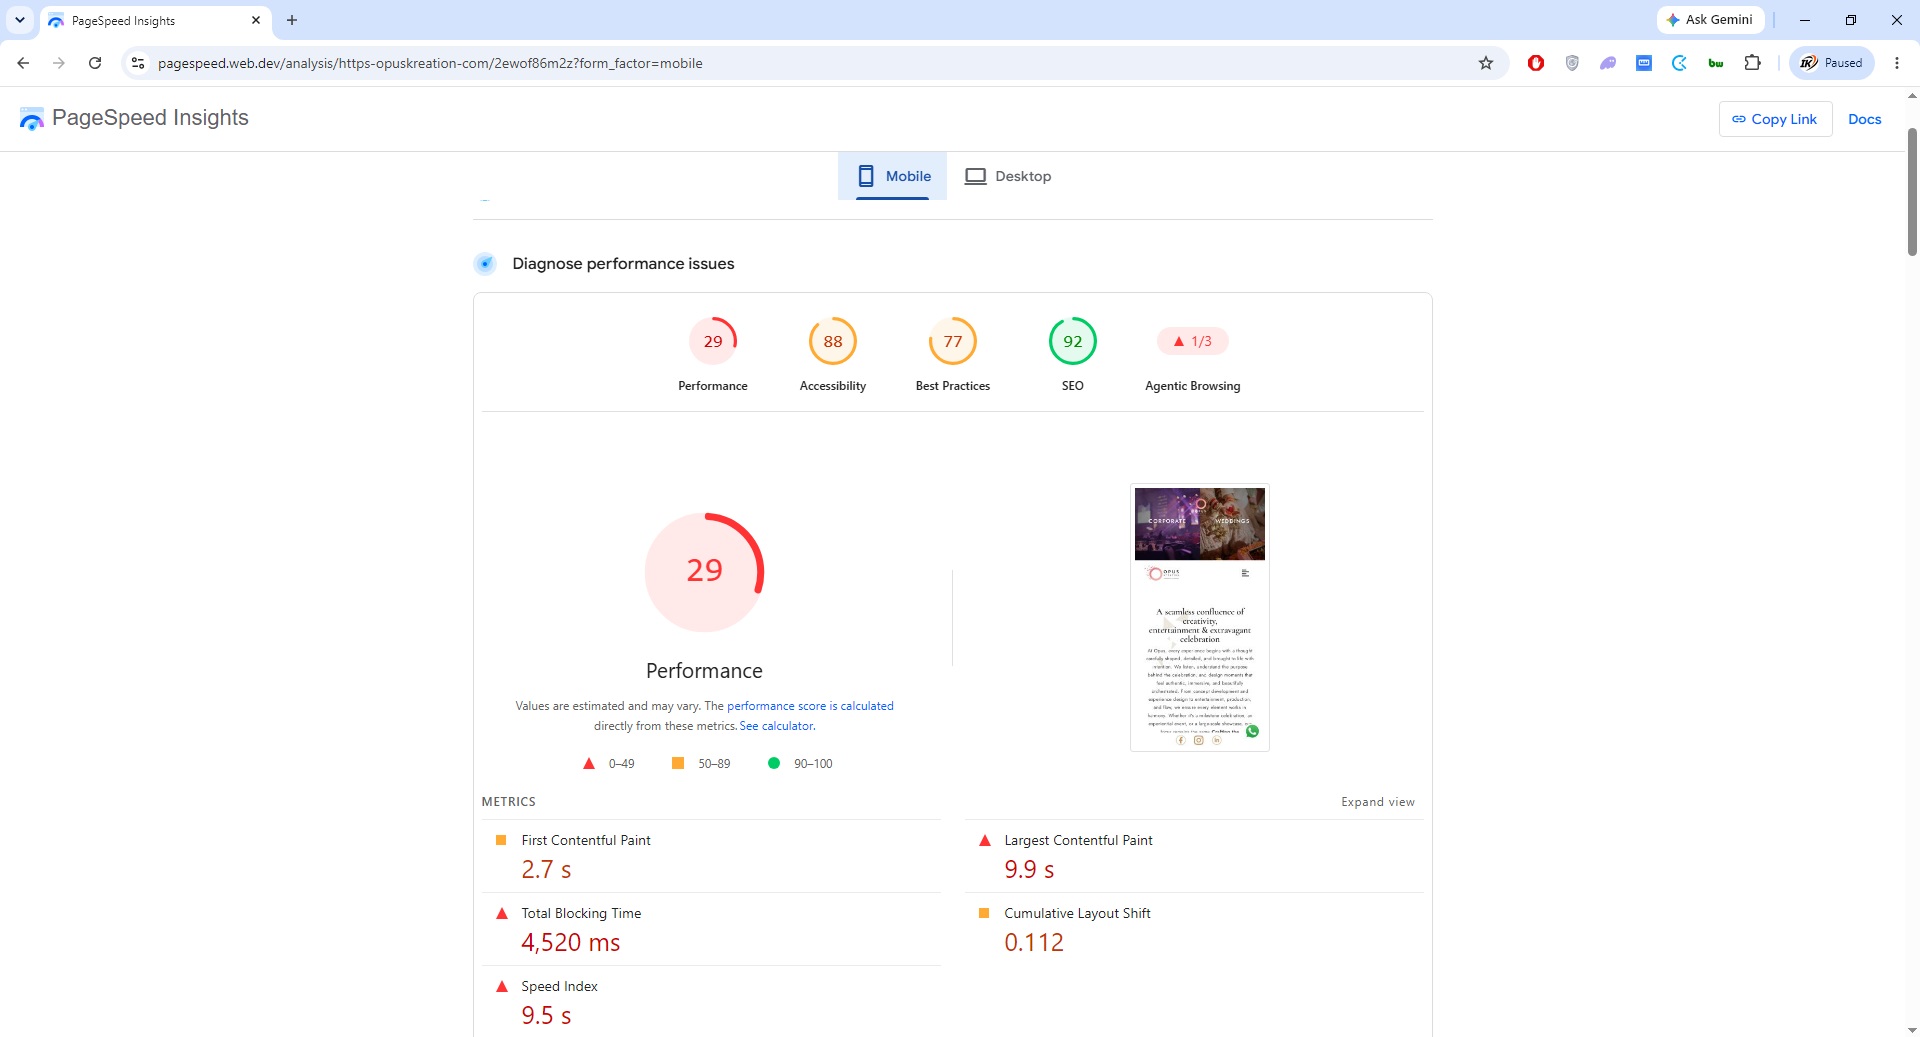Click the Accessibility score 88 gauge
Viewport: 1920px width, 1037px height.
833,341
